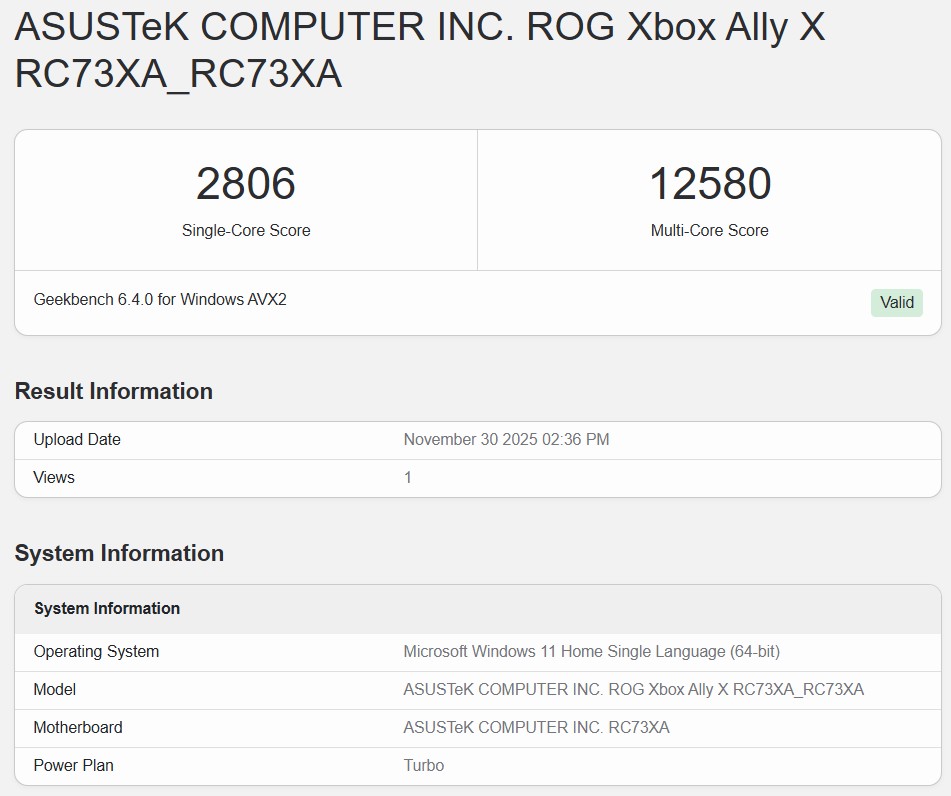Select the Power Plan row label
Image resolution: width=951 pixels, height=796 pixels.
point(74,765)
